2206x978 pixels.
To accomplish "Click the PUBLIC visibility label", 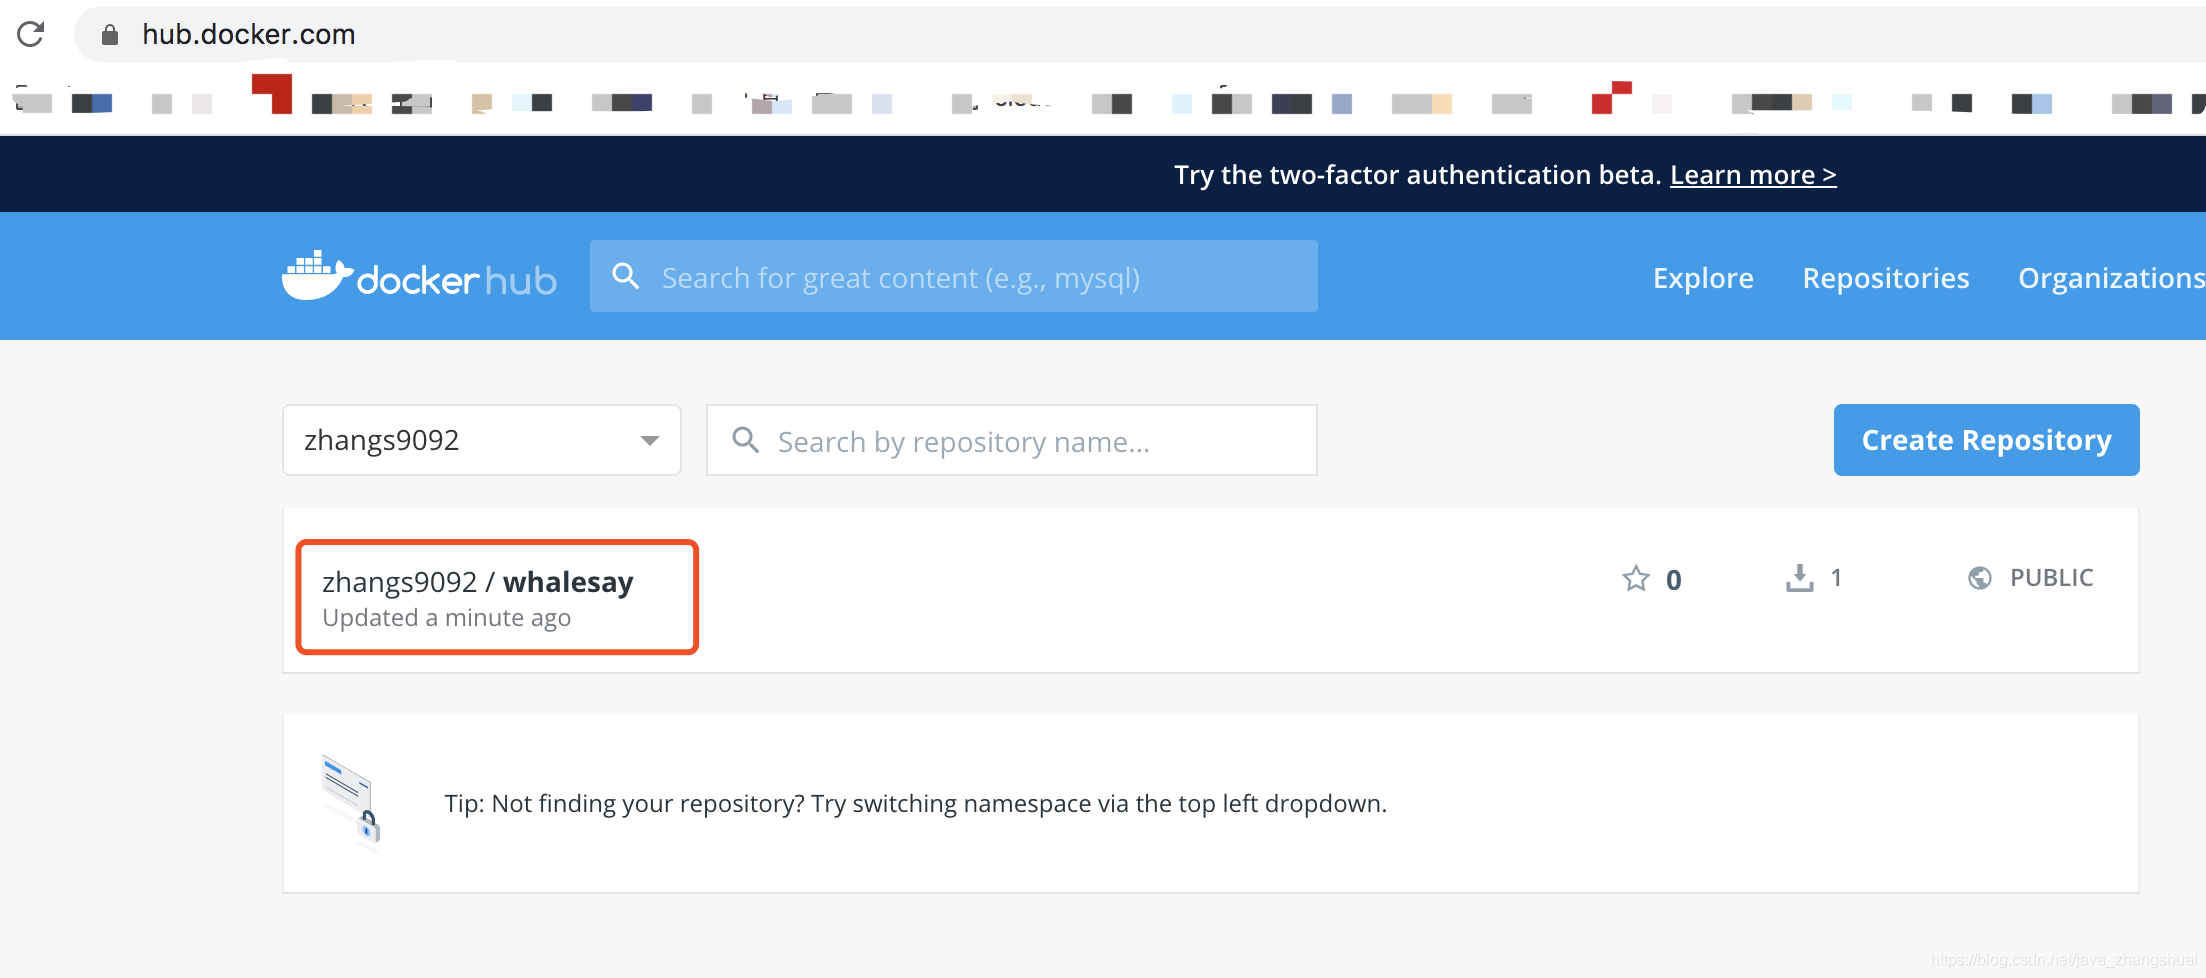I will click(2051, 578).
